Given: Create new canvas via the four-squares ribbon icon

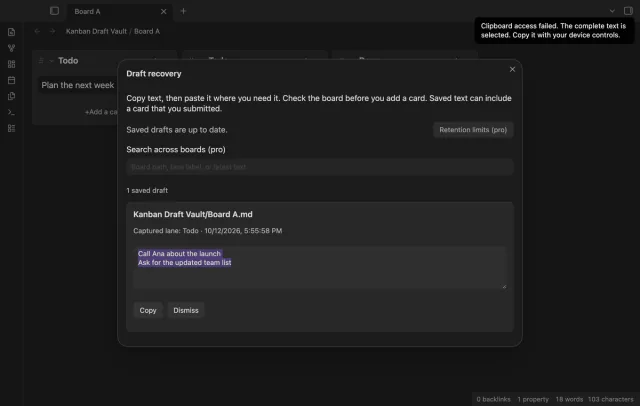Looking at the screenshot, I should pos(11,64).
